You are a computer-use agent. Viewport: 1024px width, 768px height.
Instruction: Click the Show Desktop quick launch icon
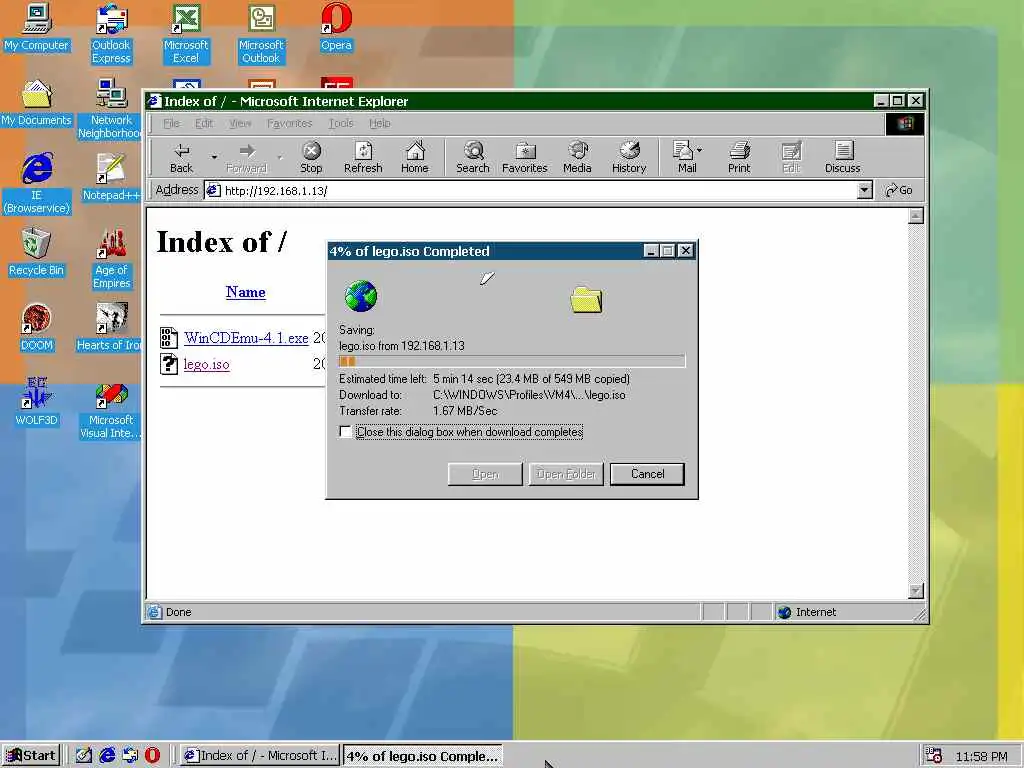click(84, 756)
